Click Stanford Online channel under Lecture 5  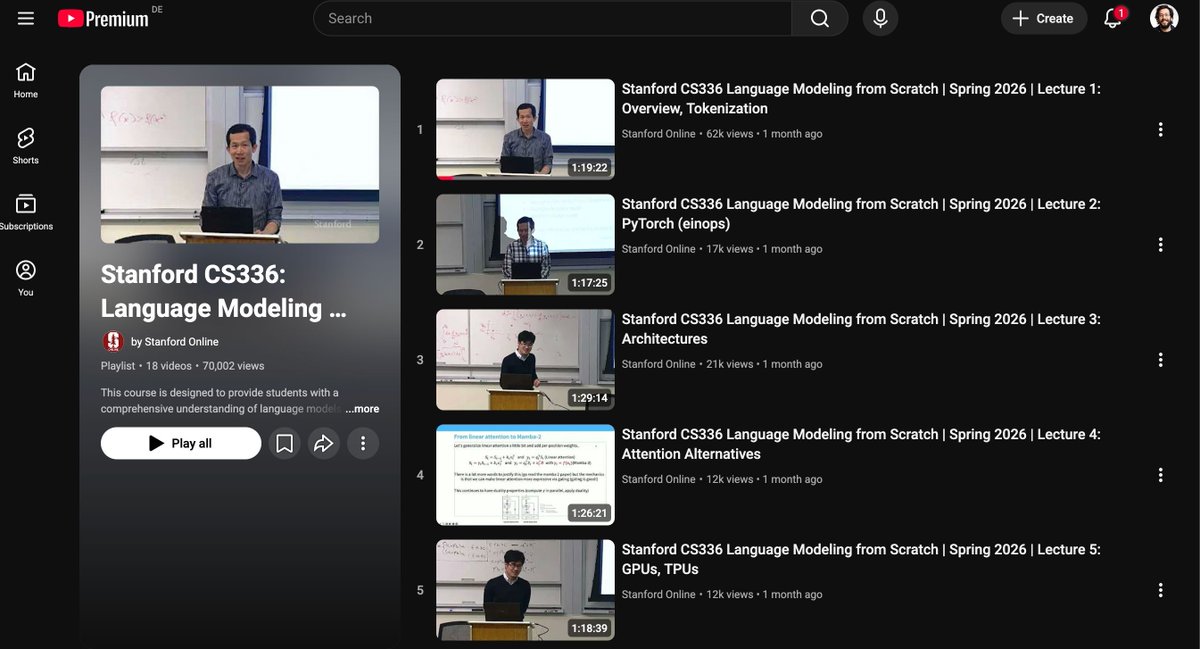coord(658,594)
